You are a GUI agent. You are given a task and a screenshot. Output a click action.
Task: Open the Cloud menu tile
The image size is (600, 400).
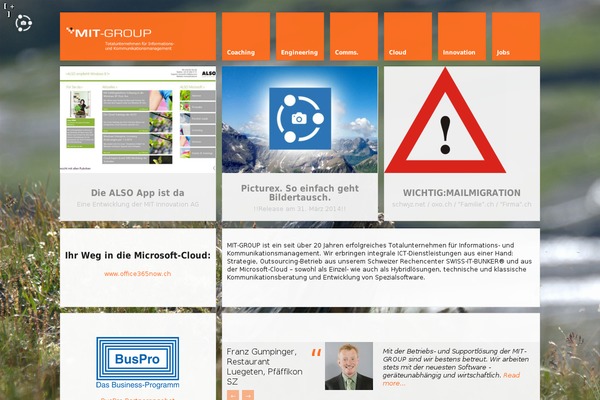[x=408, y=36]
